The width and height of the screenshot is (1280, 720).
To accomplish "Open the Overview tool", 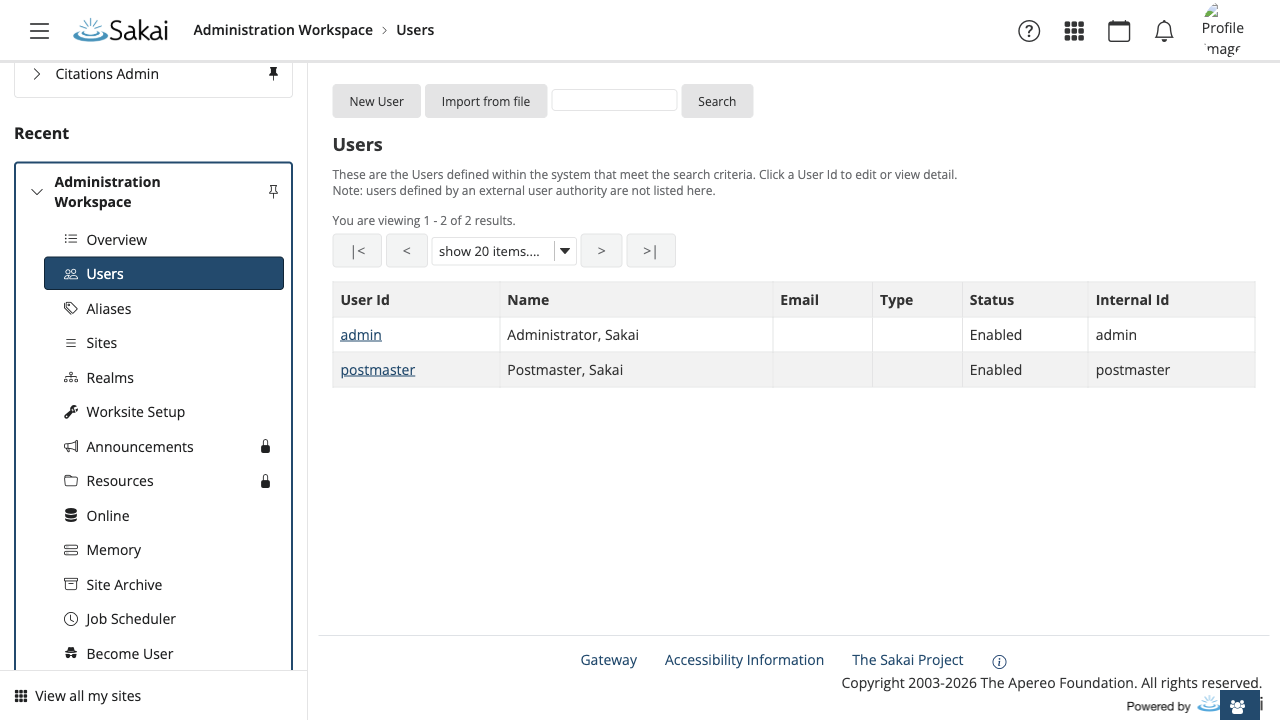I will click(164, 240).
